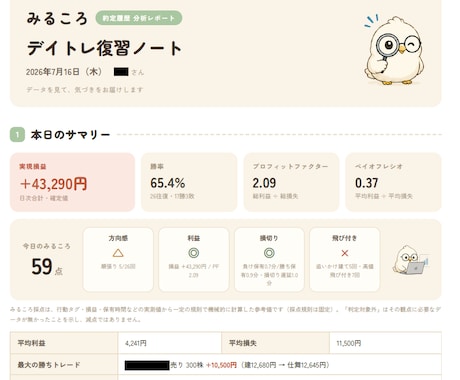Click the 65.4% win rate value

(168, 183)
